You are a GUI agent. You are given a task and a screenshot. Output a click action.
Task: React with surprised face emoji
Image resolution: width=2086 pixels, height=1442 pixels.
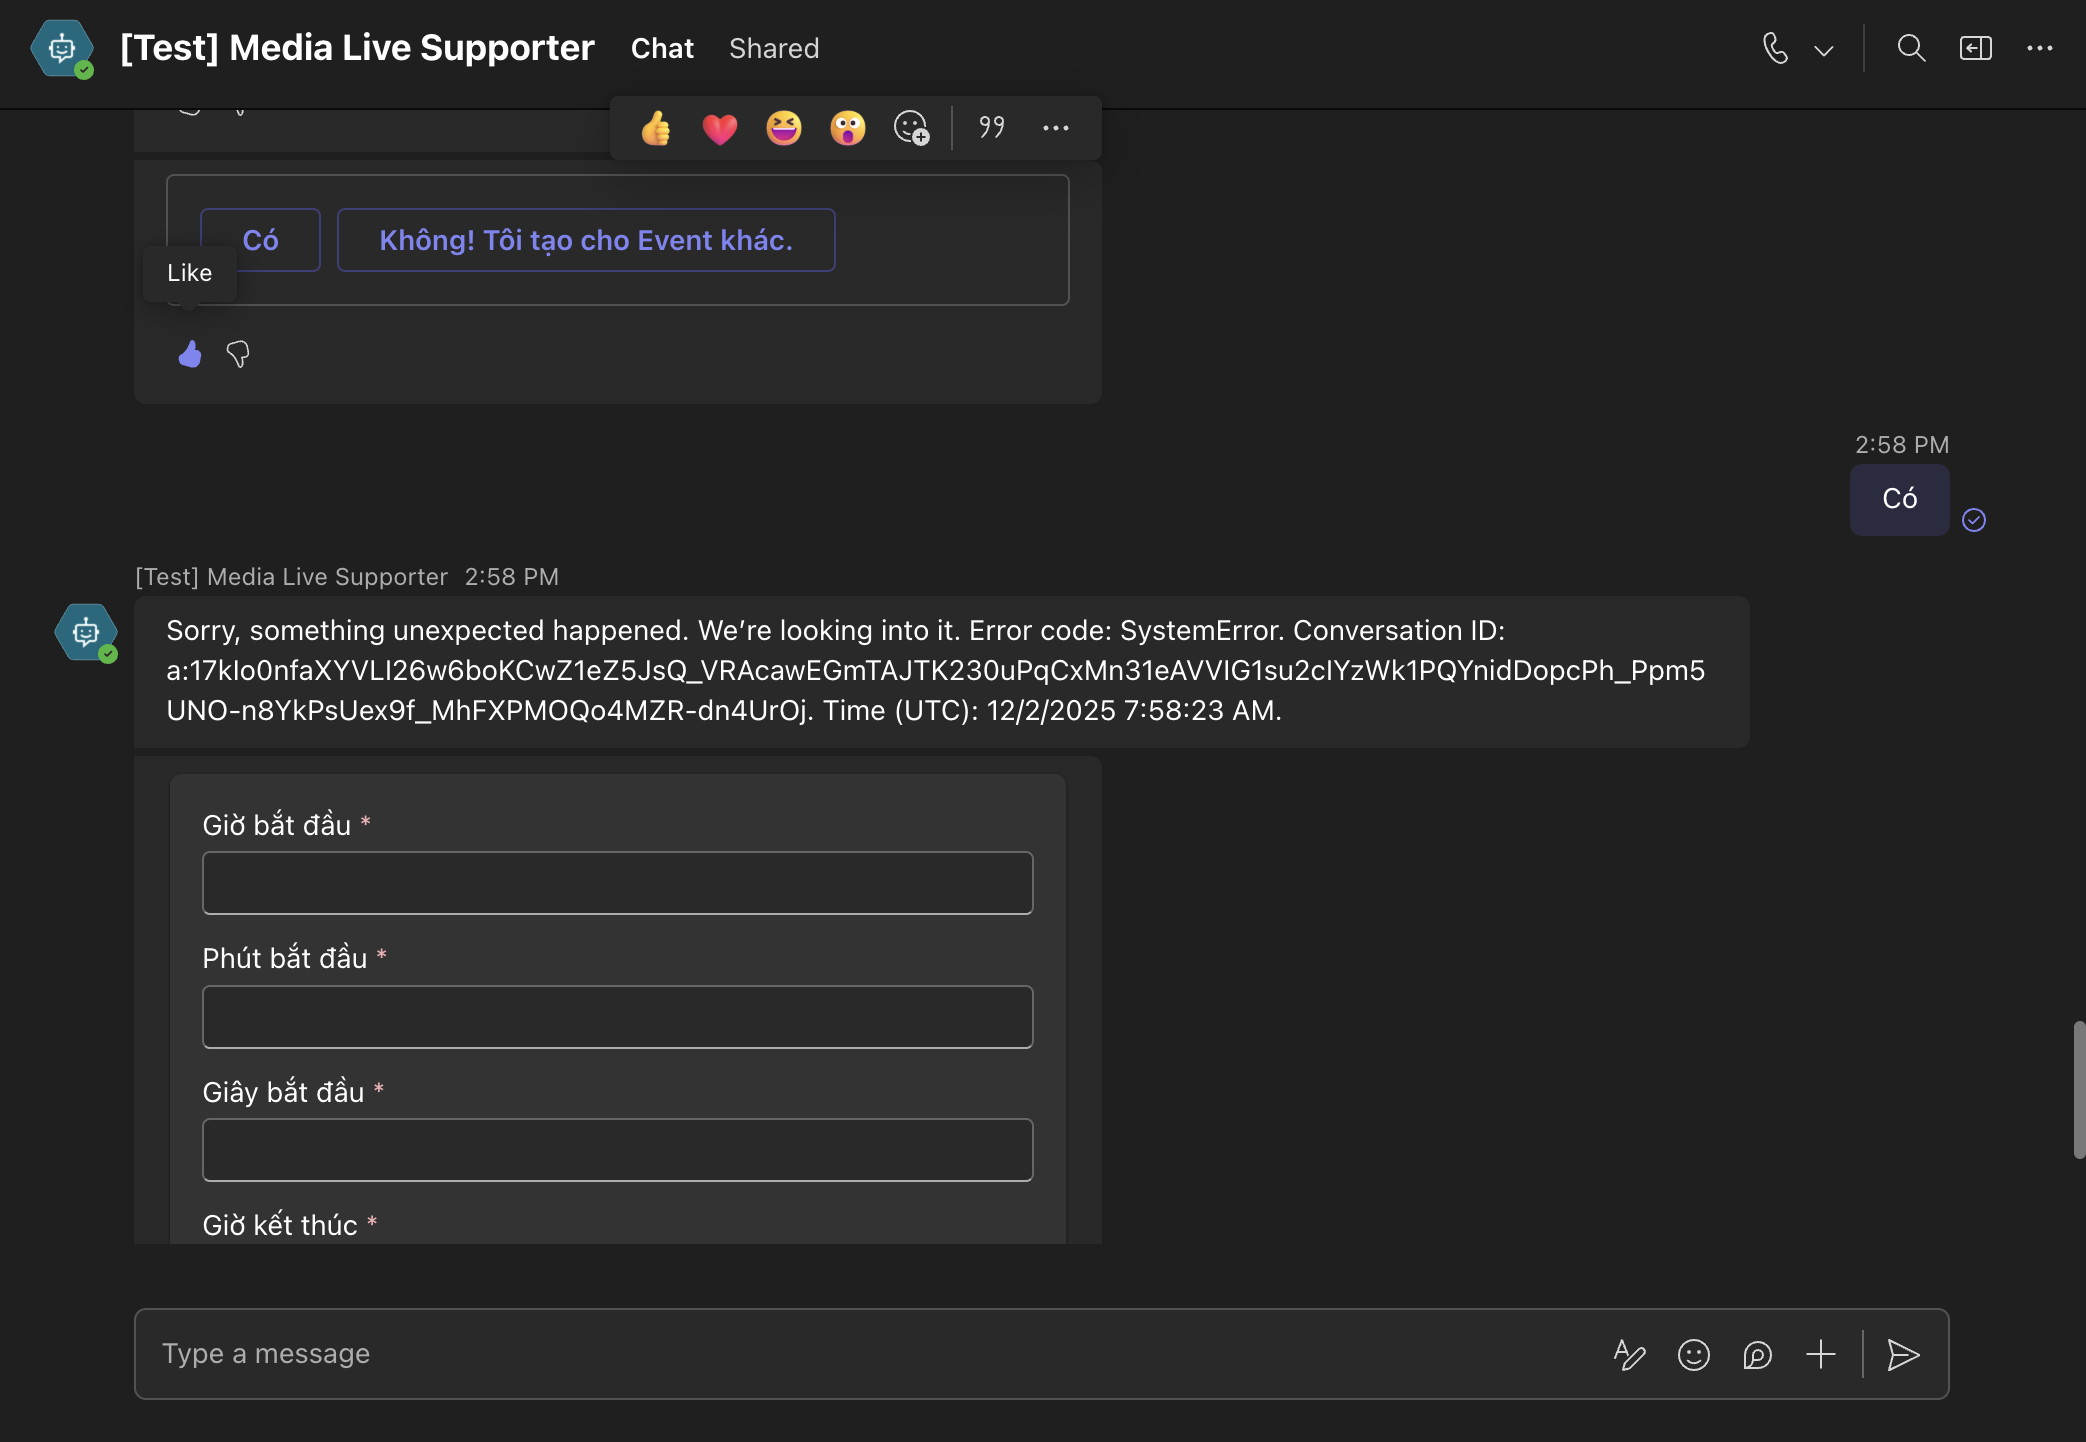coord(848,128)
